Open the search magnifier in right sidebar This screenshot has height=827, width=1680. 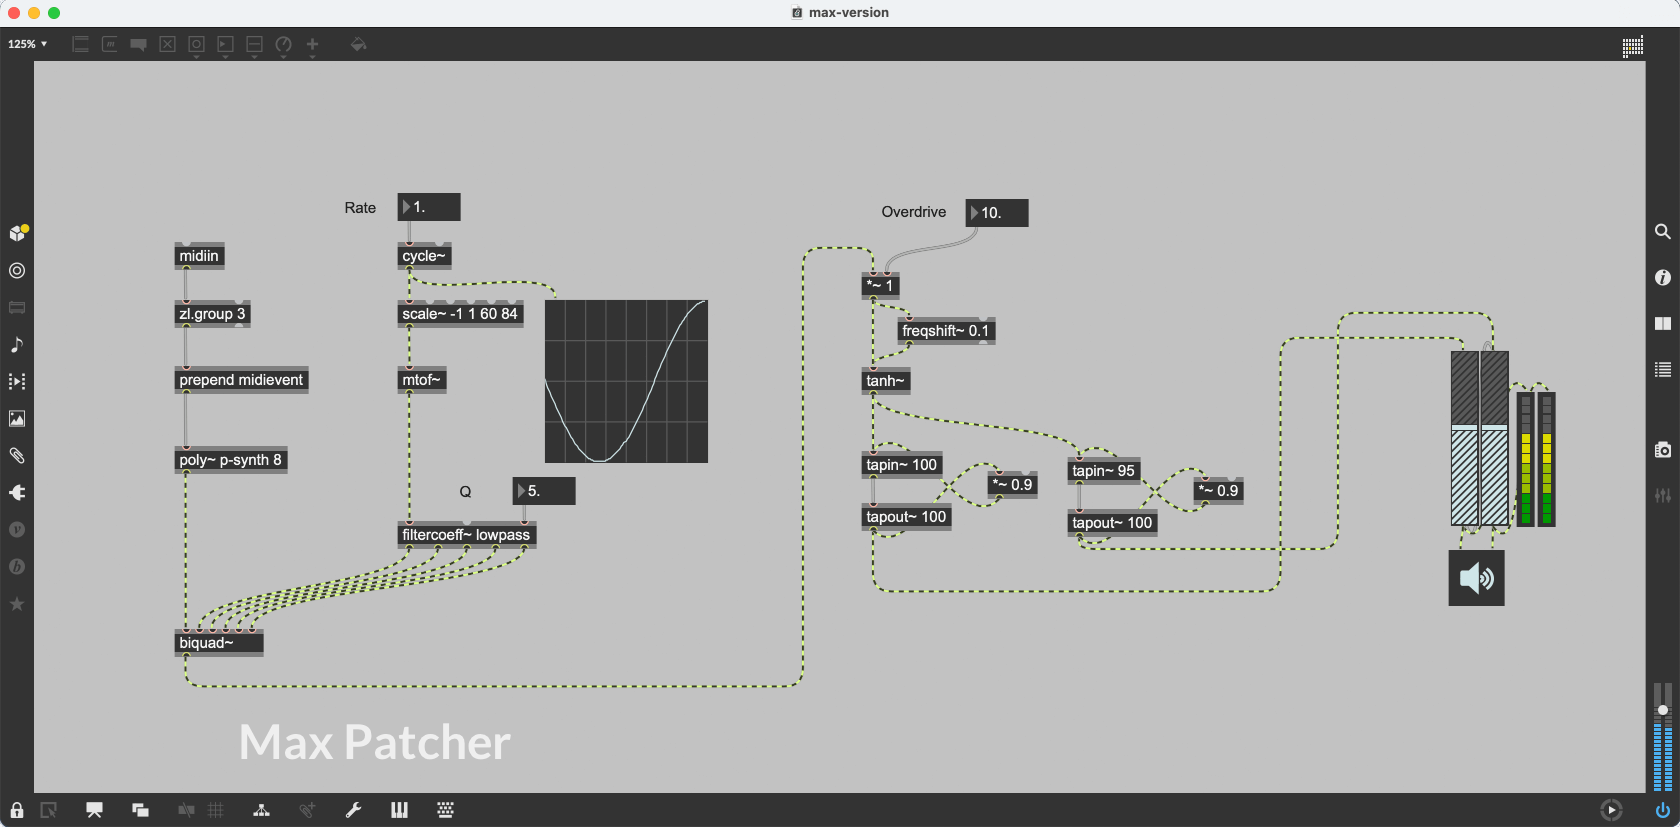click(x=1662, y=232)
